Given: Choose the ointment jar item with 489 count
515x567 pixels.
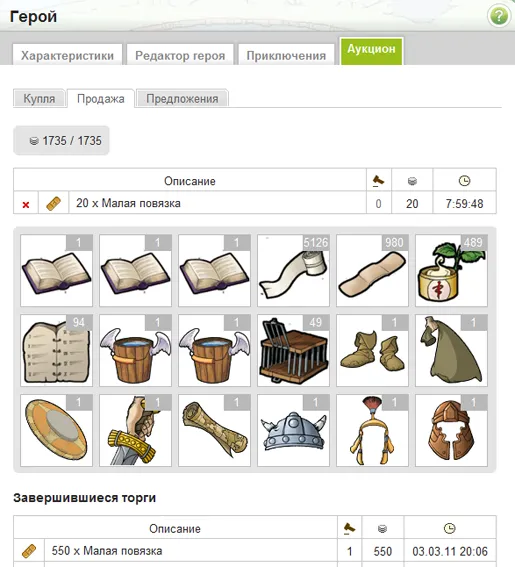Looking at the screenshot, I should pyautogui.click(x=451, y=270).
